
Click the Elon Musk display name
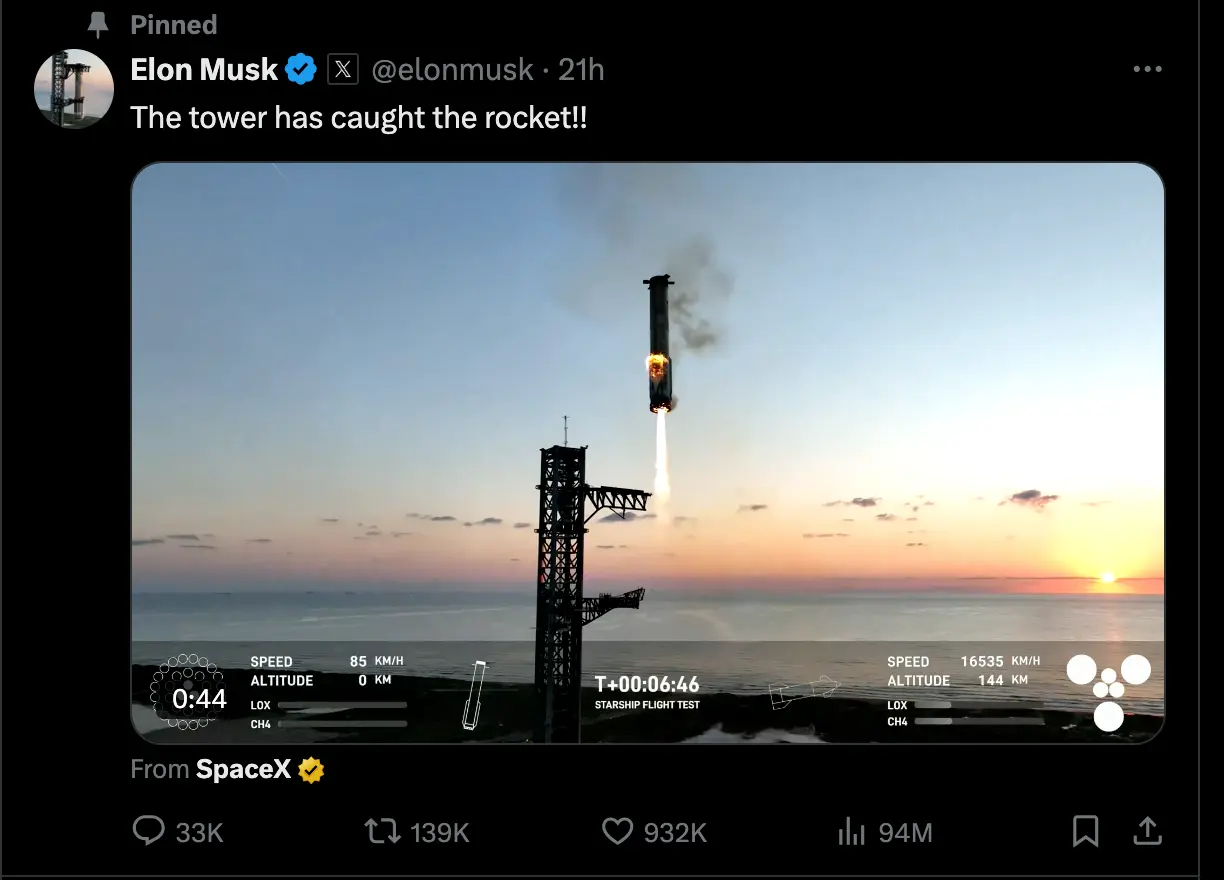[204, 70]
